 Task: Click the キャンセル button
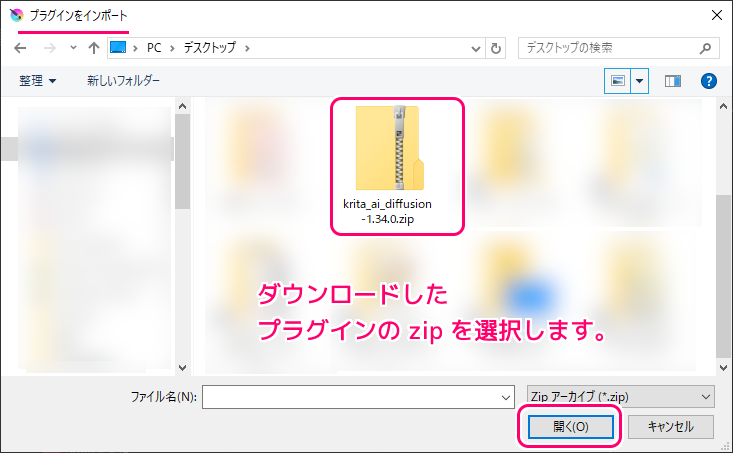pyautogui.click(x=670, y=427)
